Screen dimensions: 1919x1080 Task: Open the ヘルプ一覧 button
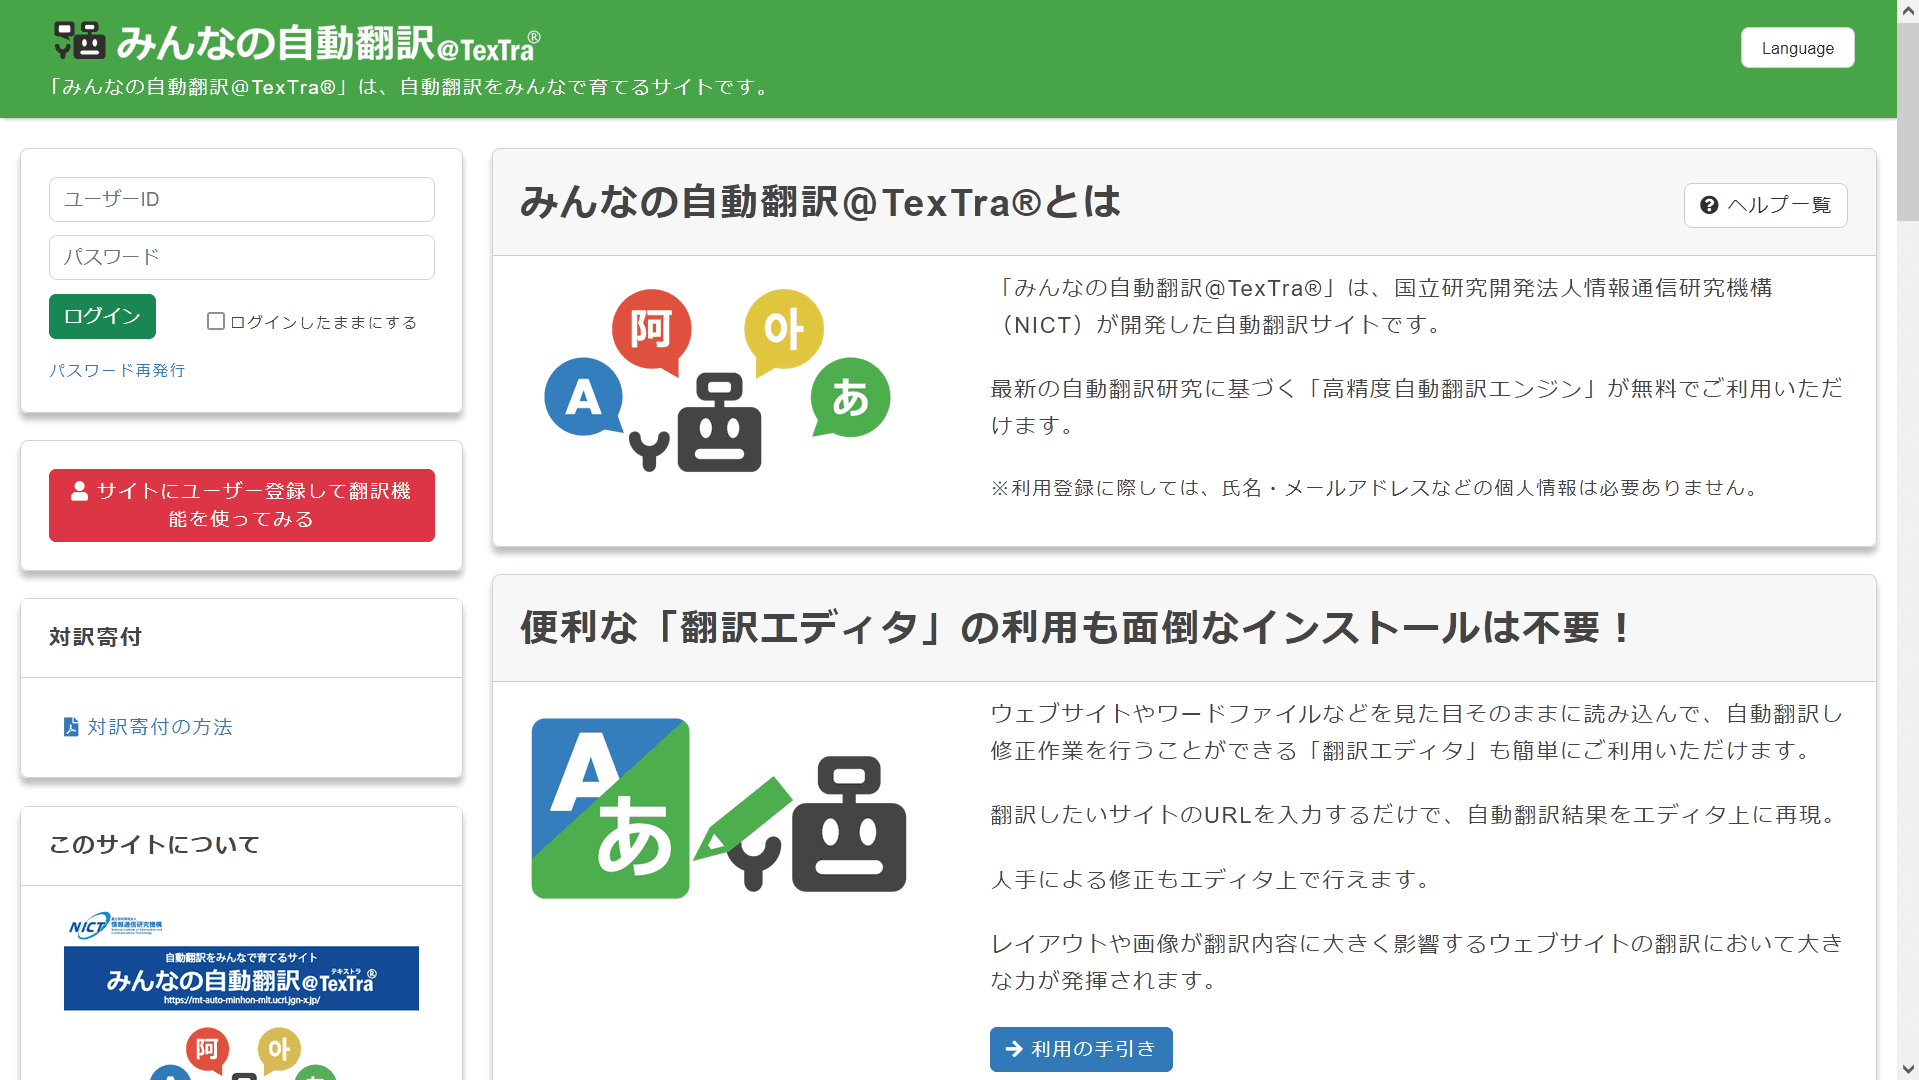(1765, 205)
